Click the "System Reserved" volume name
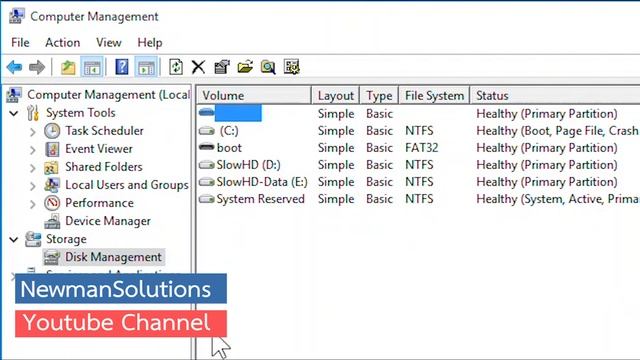Screen dimensions: 640x360 (260, 199)
